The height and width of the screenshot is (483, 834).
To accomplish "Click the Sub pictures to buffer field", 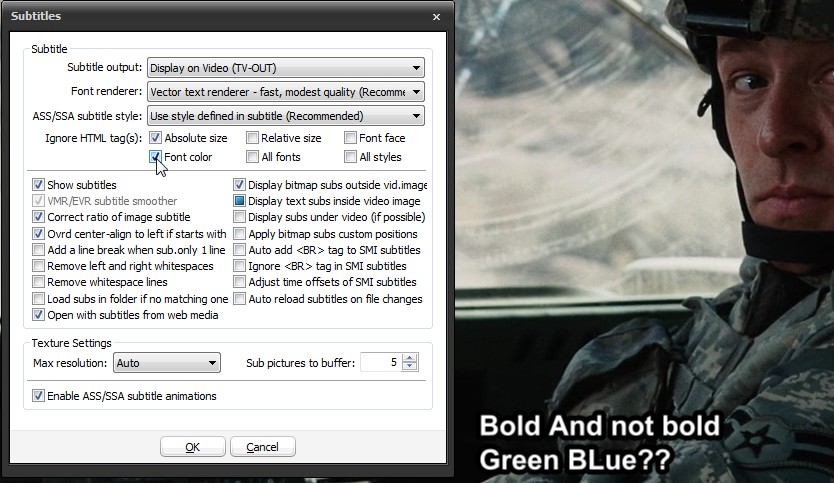I will [x=381, y=362].
